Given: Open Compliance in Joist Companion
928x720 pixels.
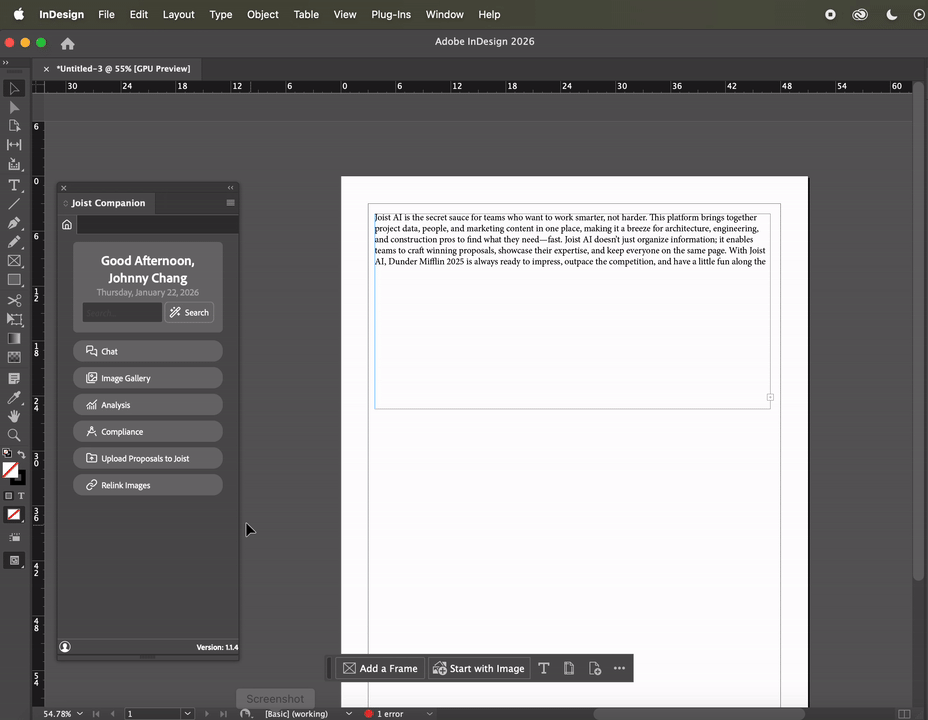Looking at the screenshot, I should tap(148, 431).
